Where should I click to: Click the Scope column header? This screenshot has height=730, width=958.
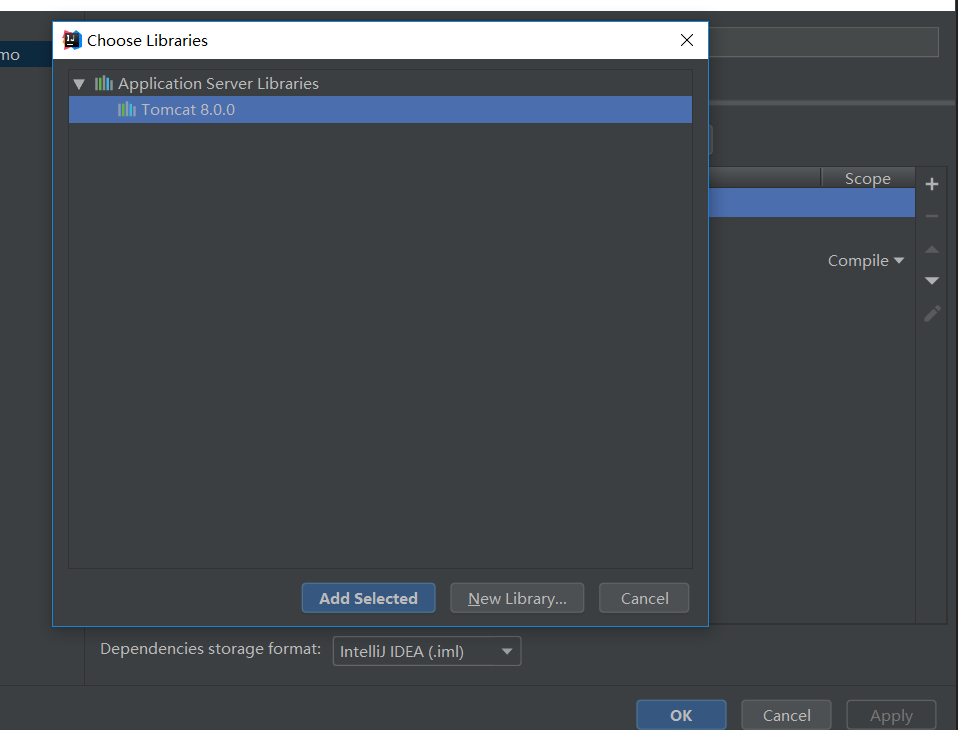(868, 178)
